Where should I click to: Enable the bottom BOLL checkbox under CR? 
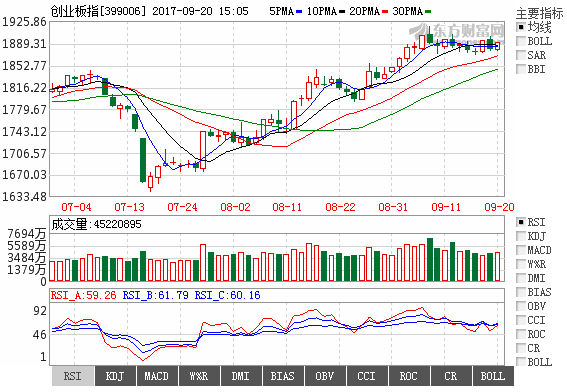[521, 362]
